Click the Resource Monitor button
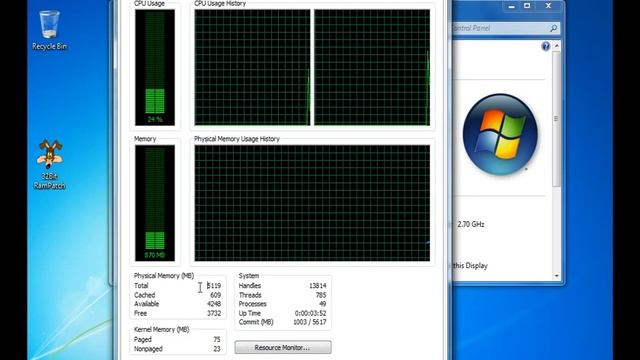The width and height of the screenshot is (640, 360). (283, 347)
